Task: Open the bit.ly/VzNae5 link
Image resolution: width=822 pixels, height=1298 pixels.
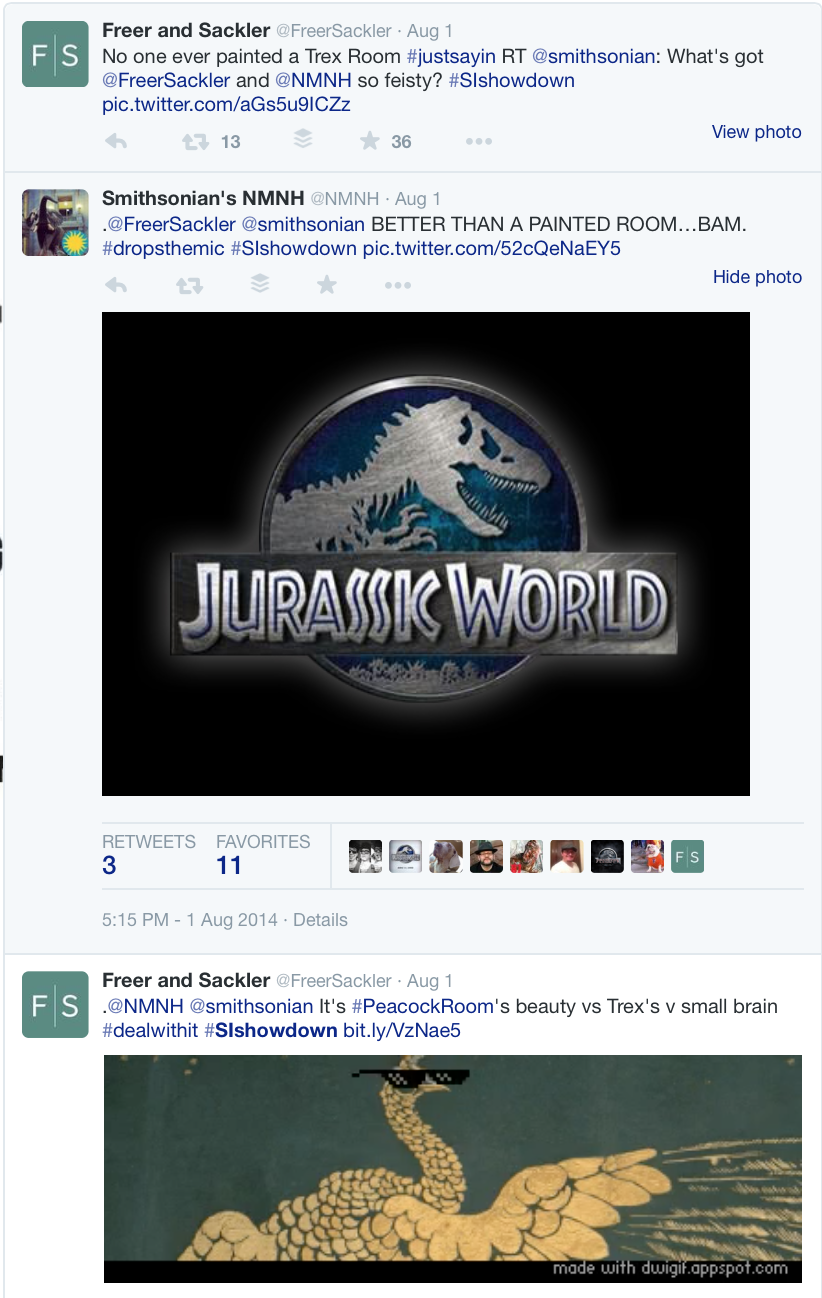Action: (402, 1031)
